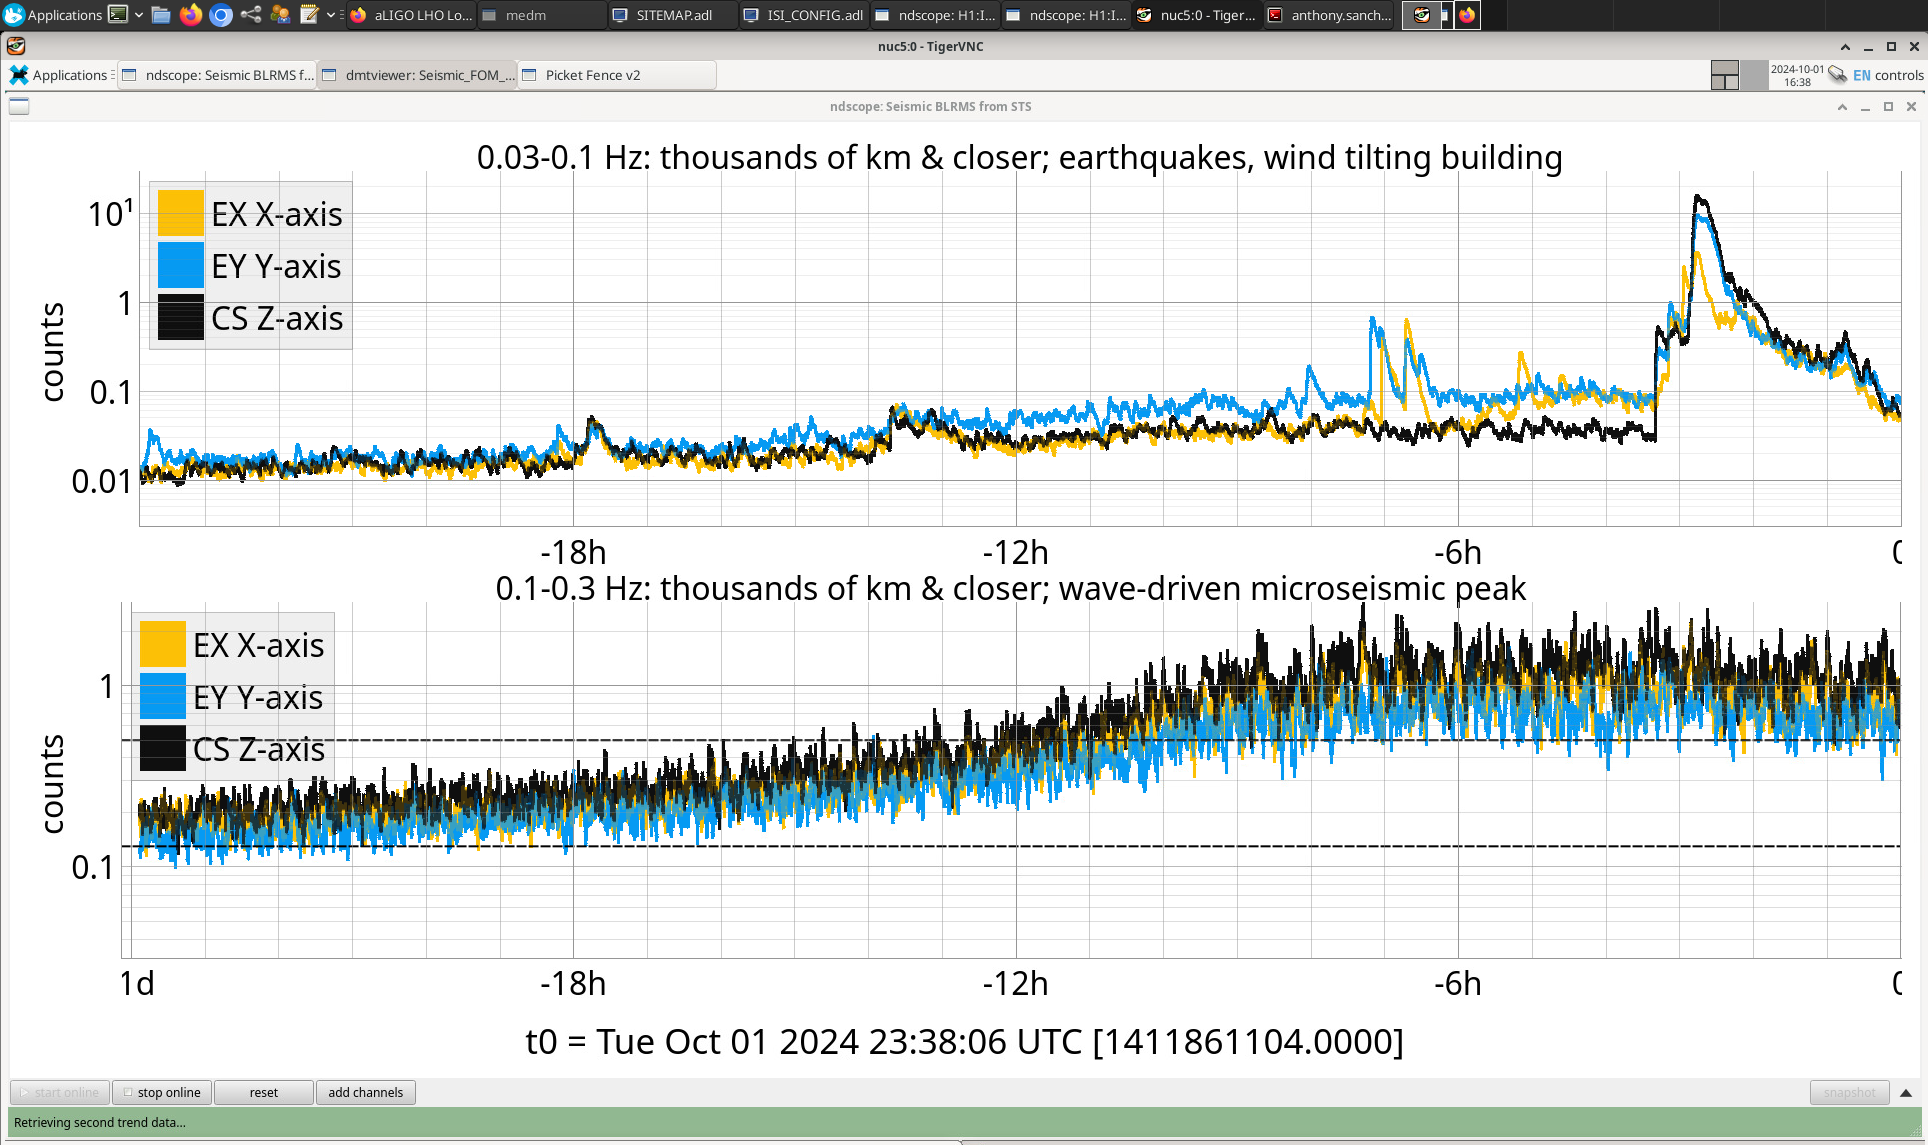Click the 1d tick label under the bottom plot
This screenshot has width=1928, height=1145.
137,983
